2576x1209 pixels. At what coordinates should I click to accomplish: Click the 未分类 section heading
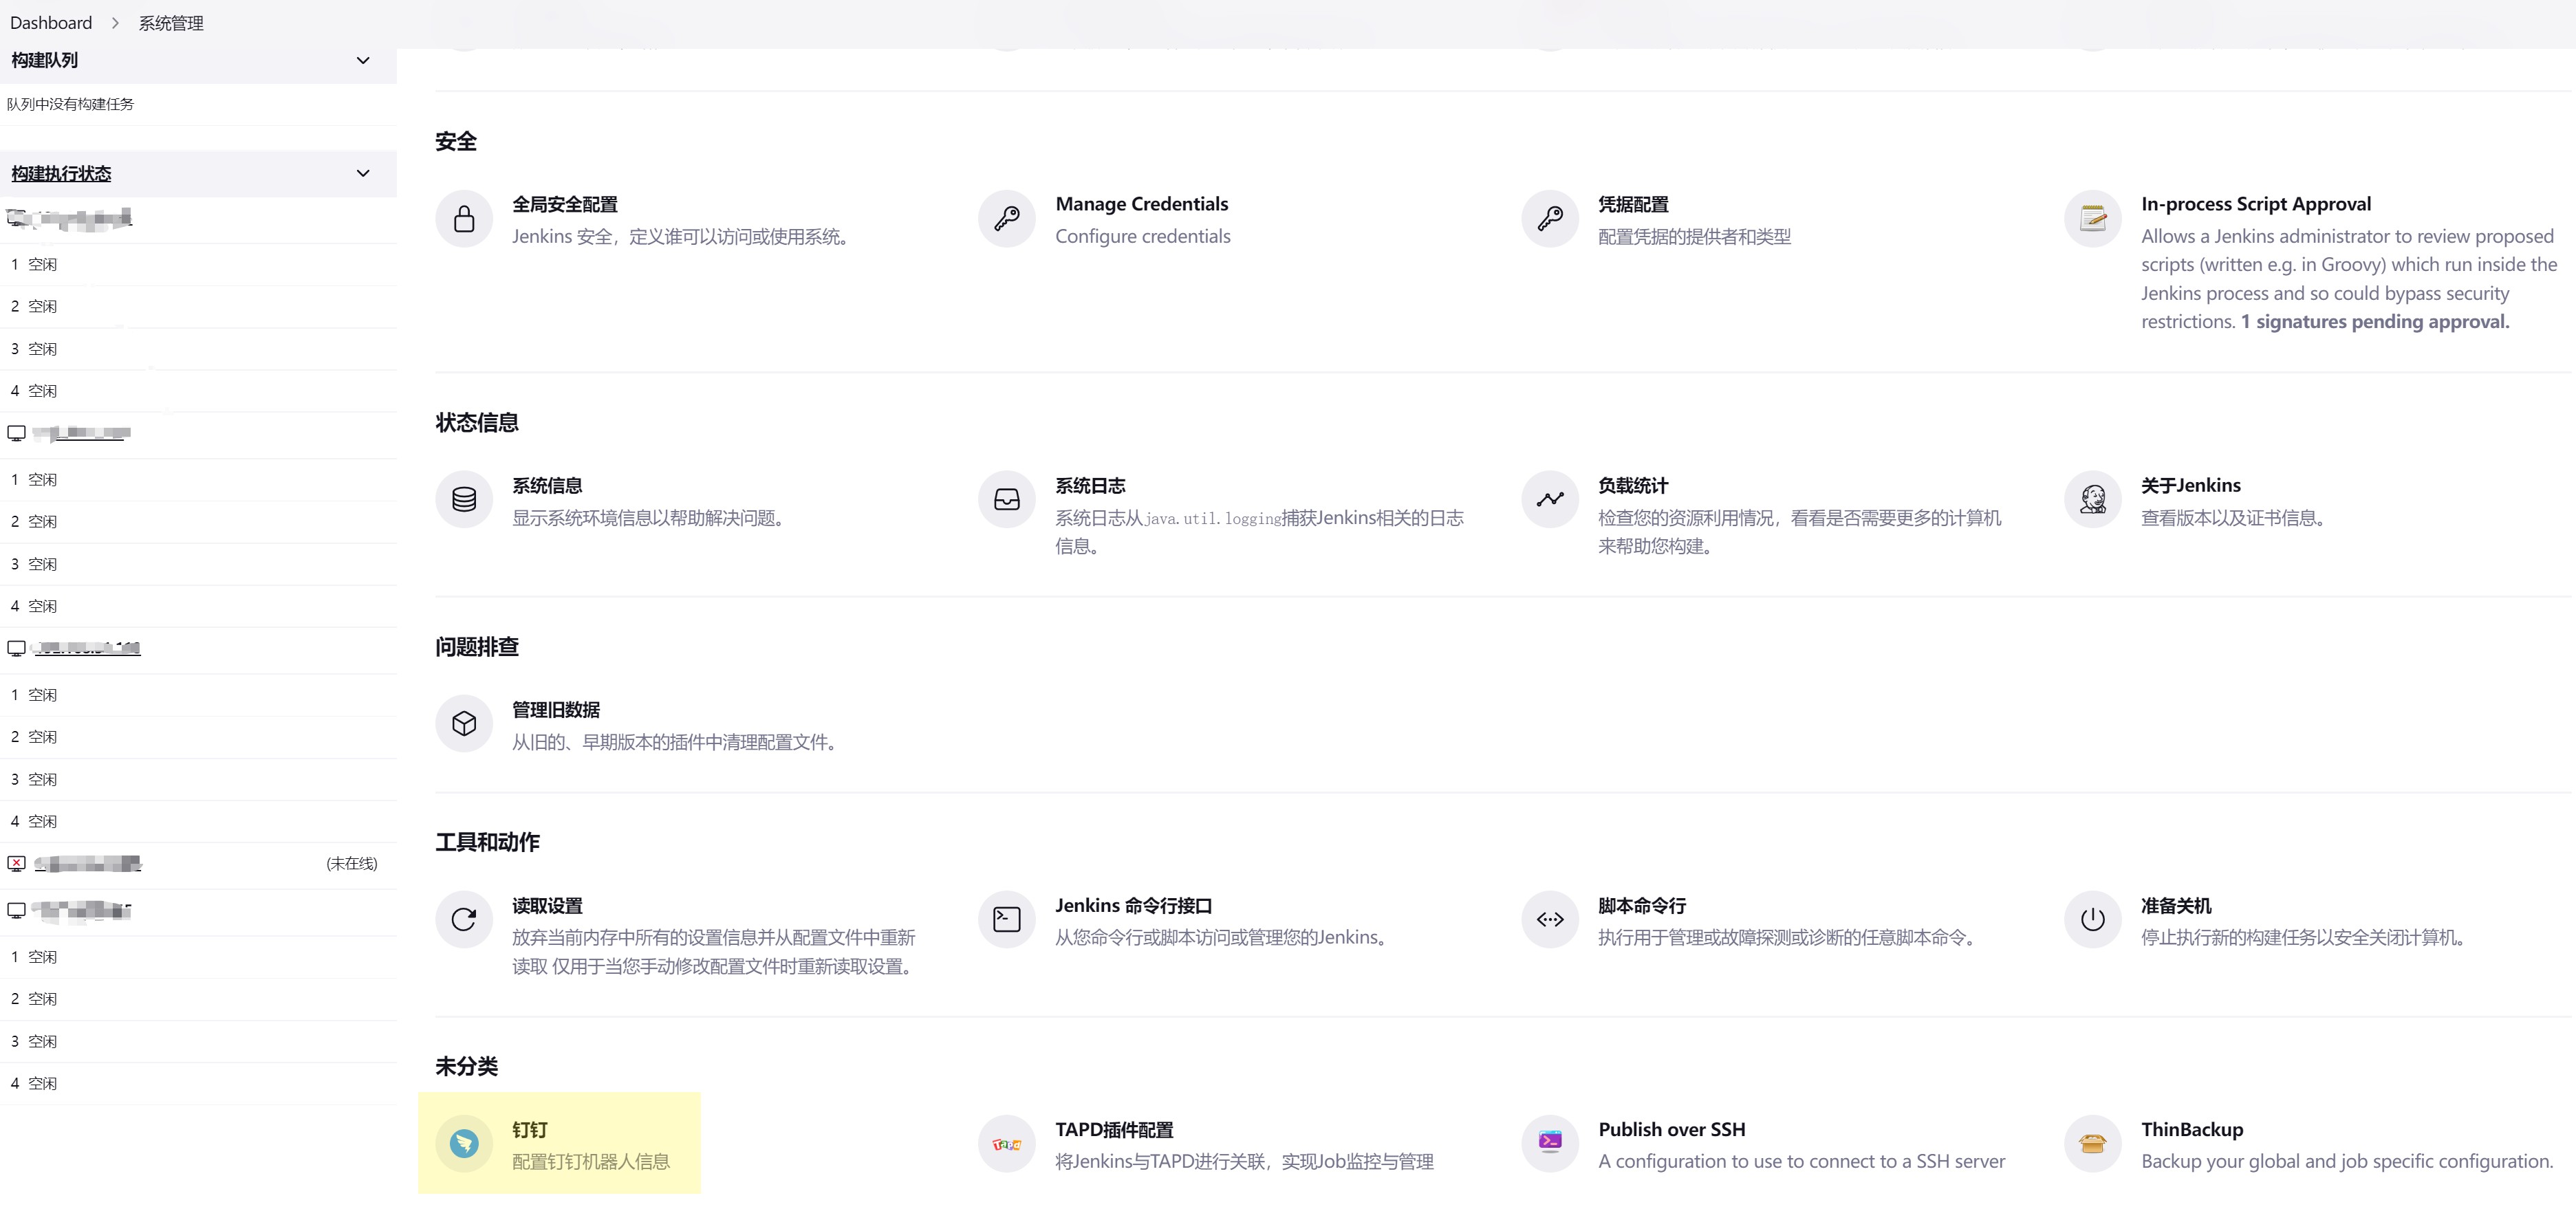pos(467,1066)
